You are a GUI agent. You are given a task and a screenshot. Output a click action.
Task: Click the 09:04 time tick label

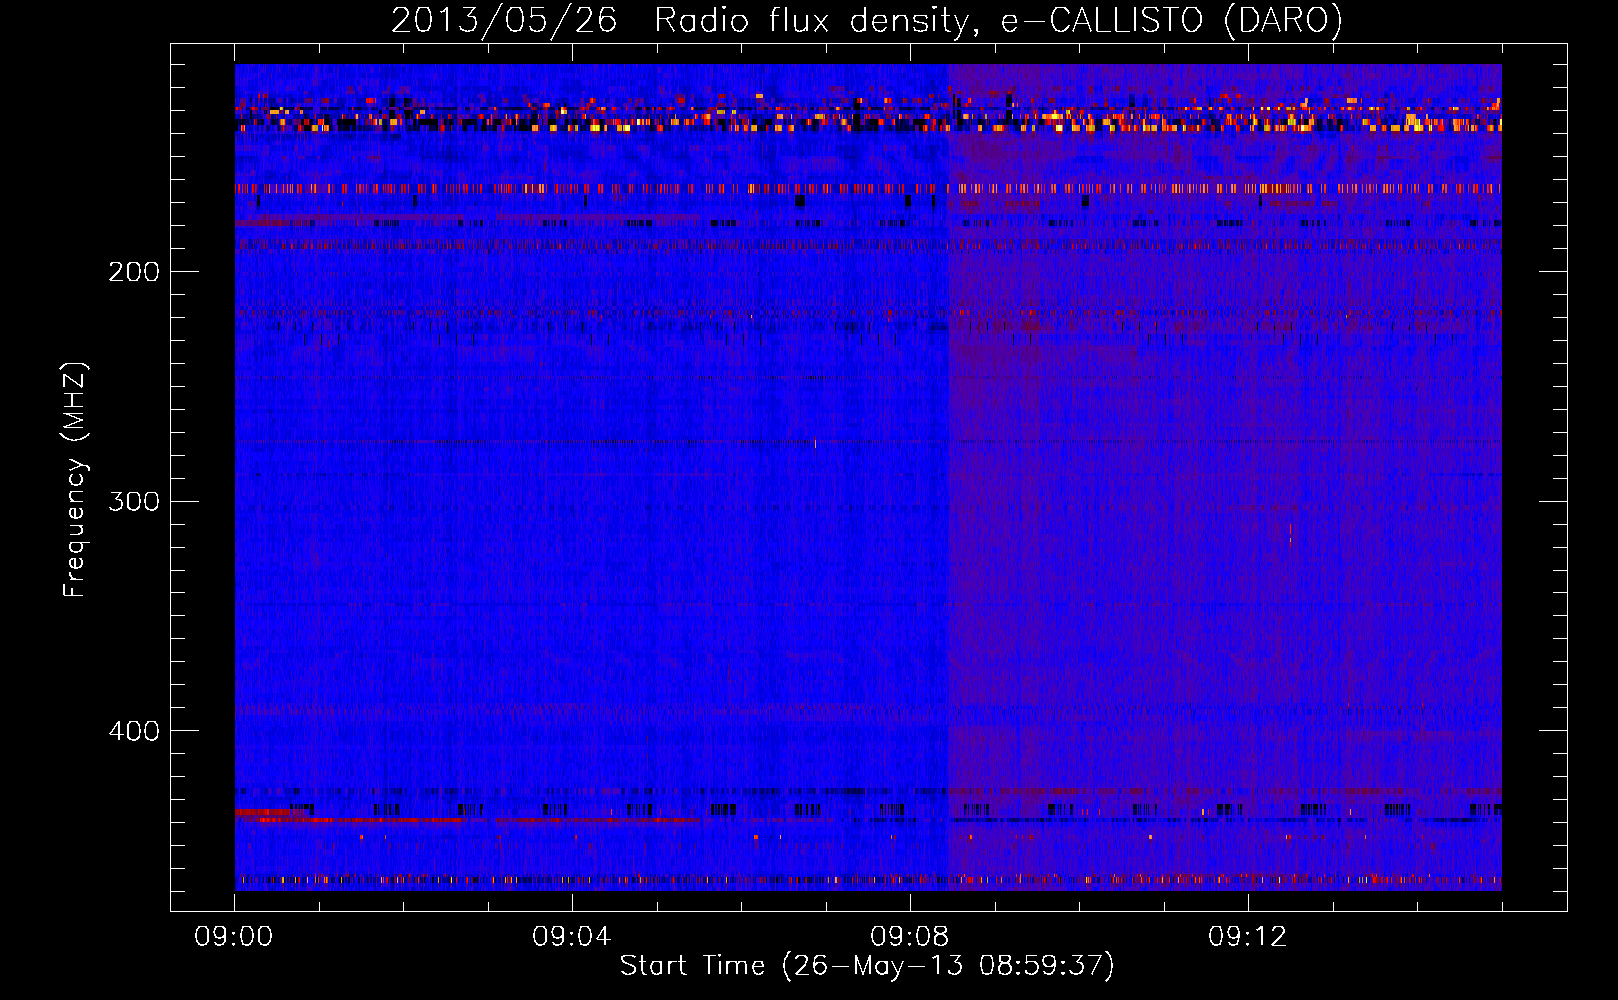click(572, 937)
